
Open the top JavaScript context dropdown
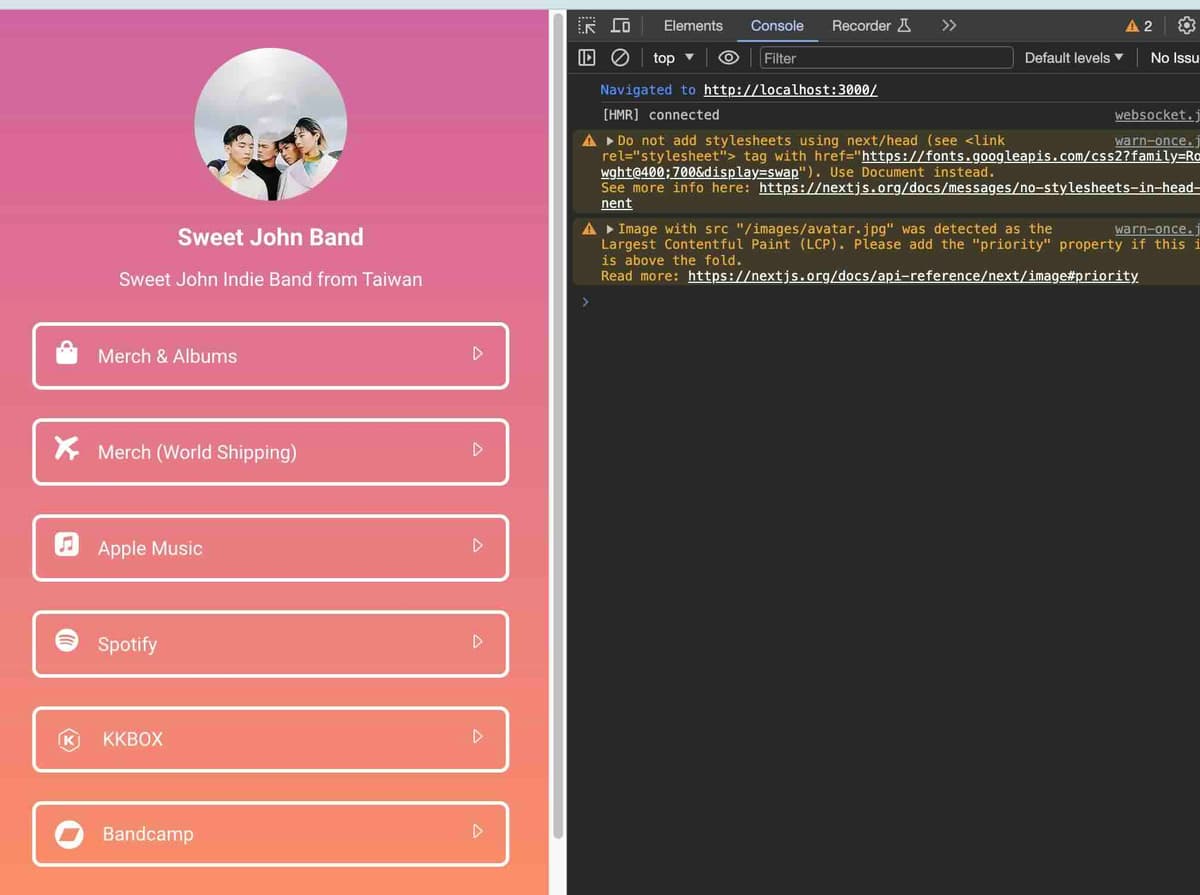tap(673, 58)
